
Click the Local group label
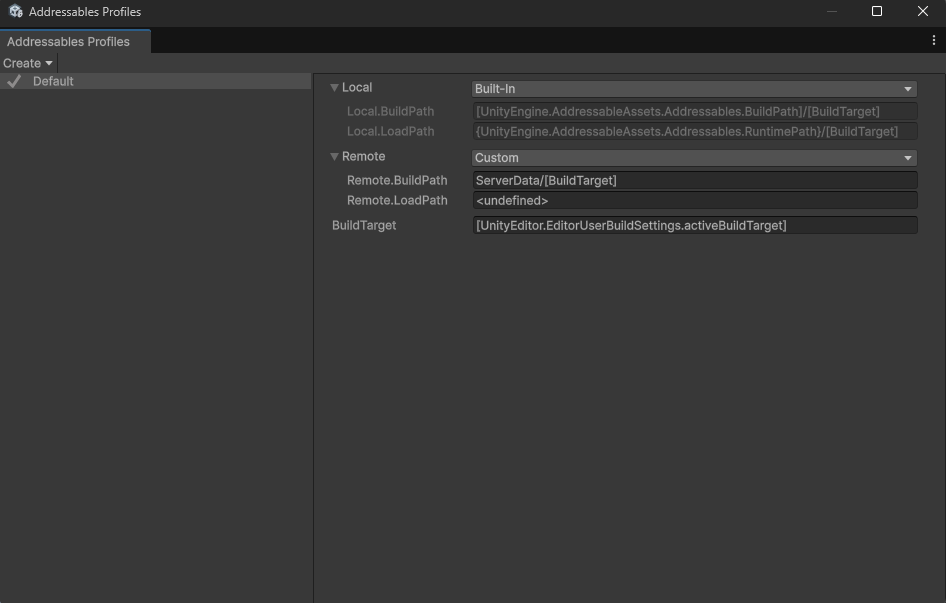[357, 88]
